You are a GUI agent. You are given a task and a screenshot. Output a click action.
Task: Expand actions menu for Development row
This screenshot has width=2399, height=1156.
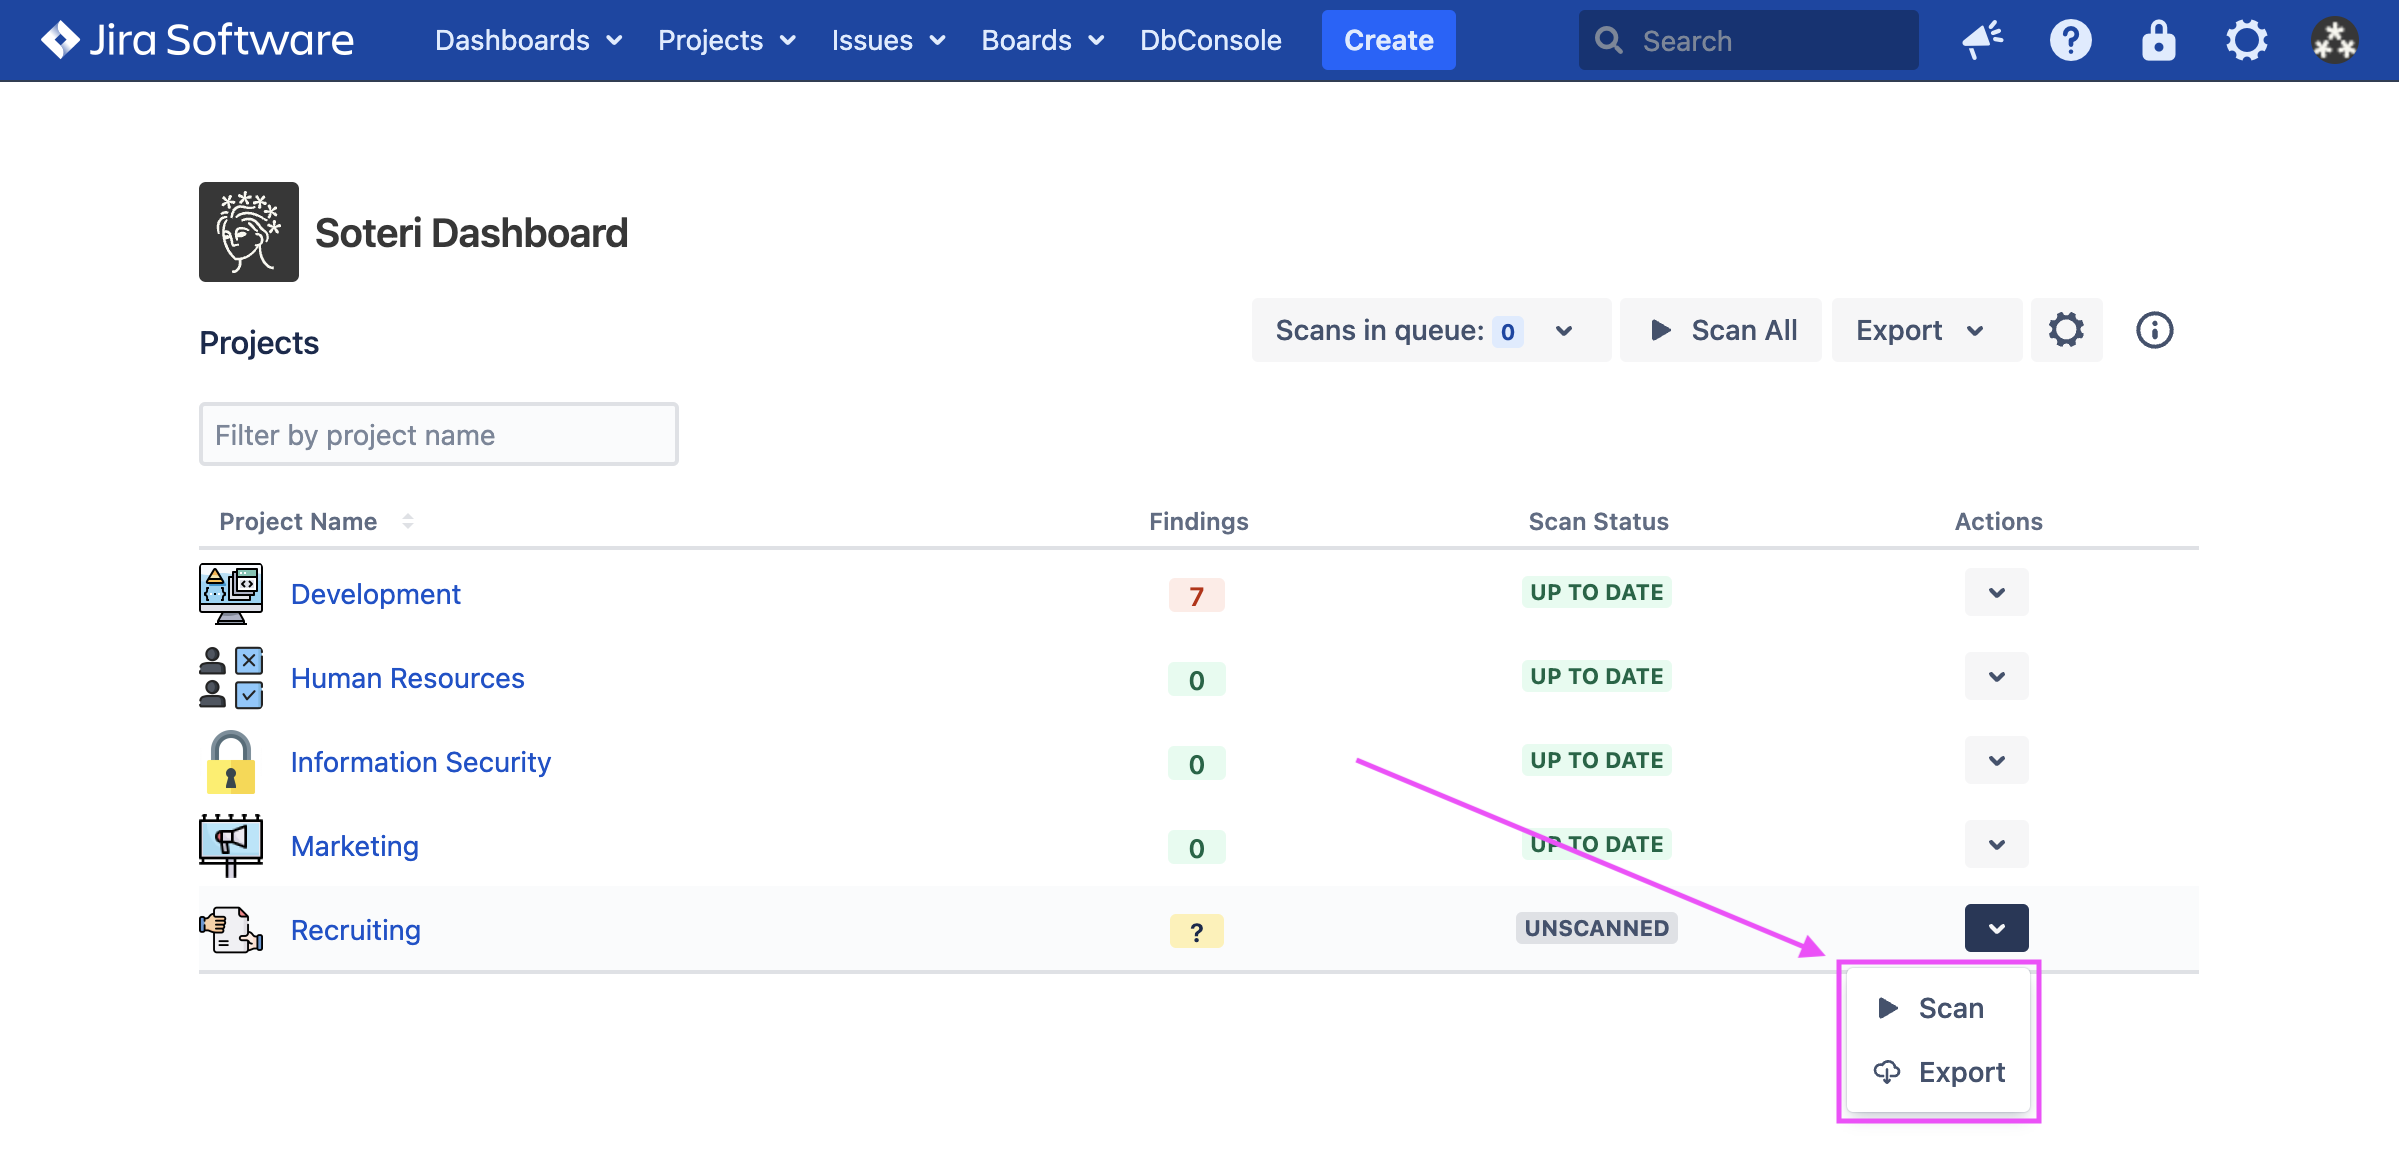[1996, 592]
